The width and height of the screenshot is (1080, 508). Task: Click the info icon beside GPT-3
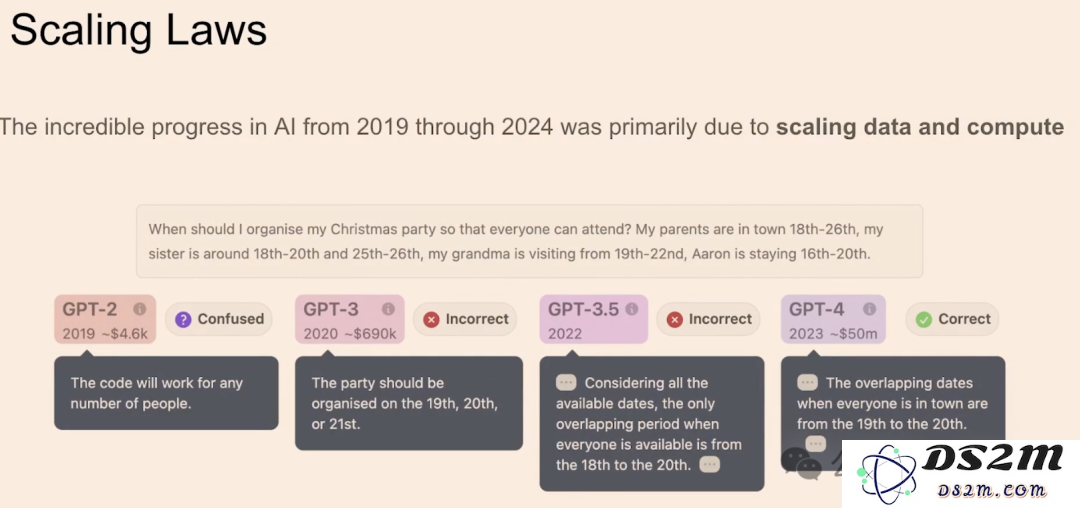click(388, 309)
